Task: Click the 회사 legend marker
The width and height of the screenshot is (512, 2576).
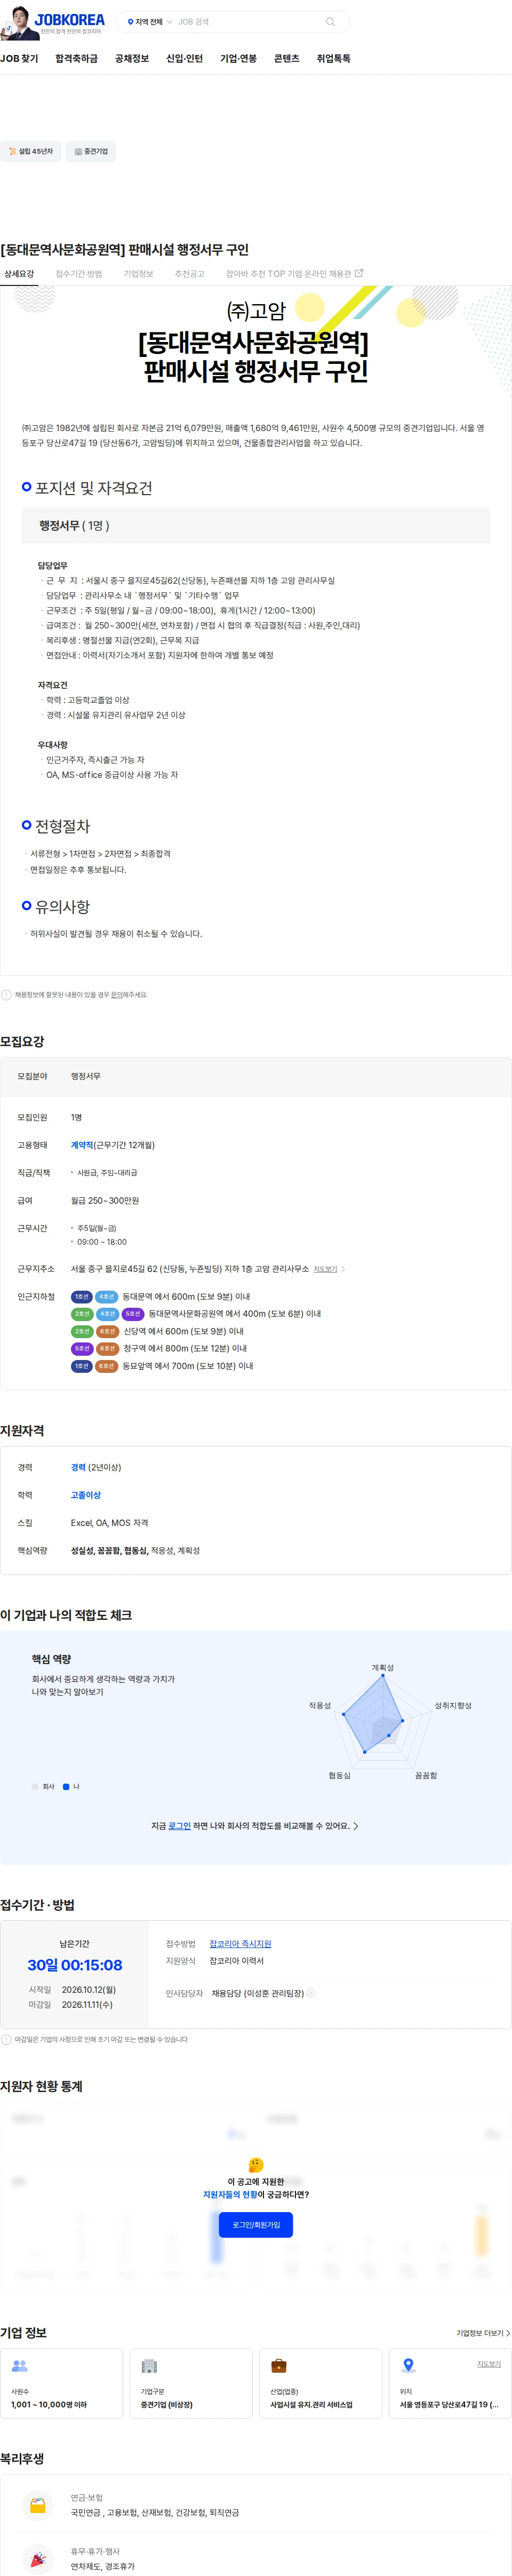Action: [35, 1786]
